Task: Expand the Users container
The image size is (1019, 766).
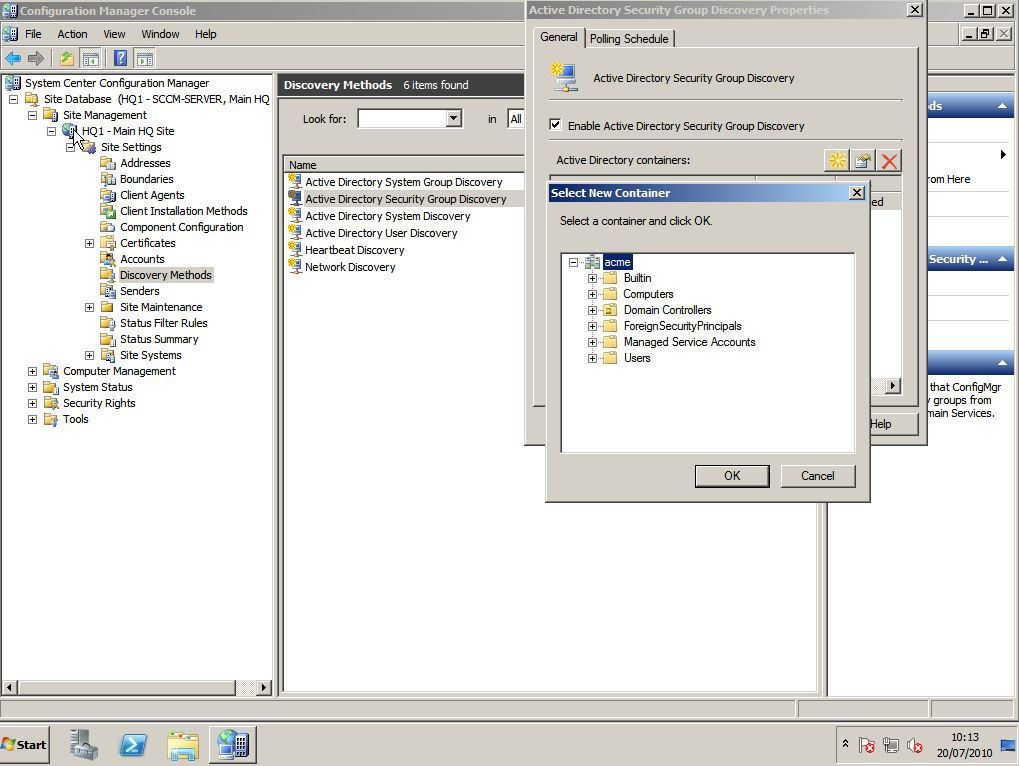Action: click(x=592, y=358)
